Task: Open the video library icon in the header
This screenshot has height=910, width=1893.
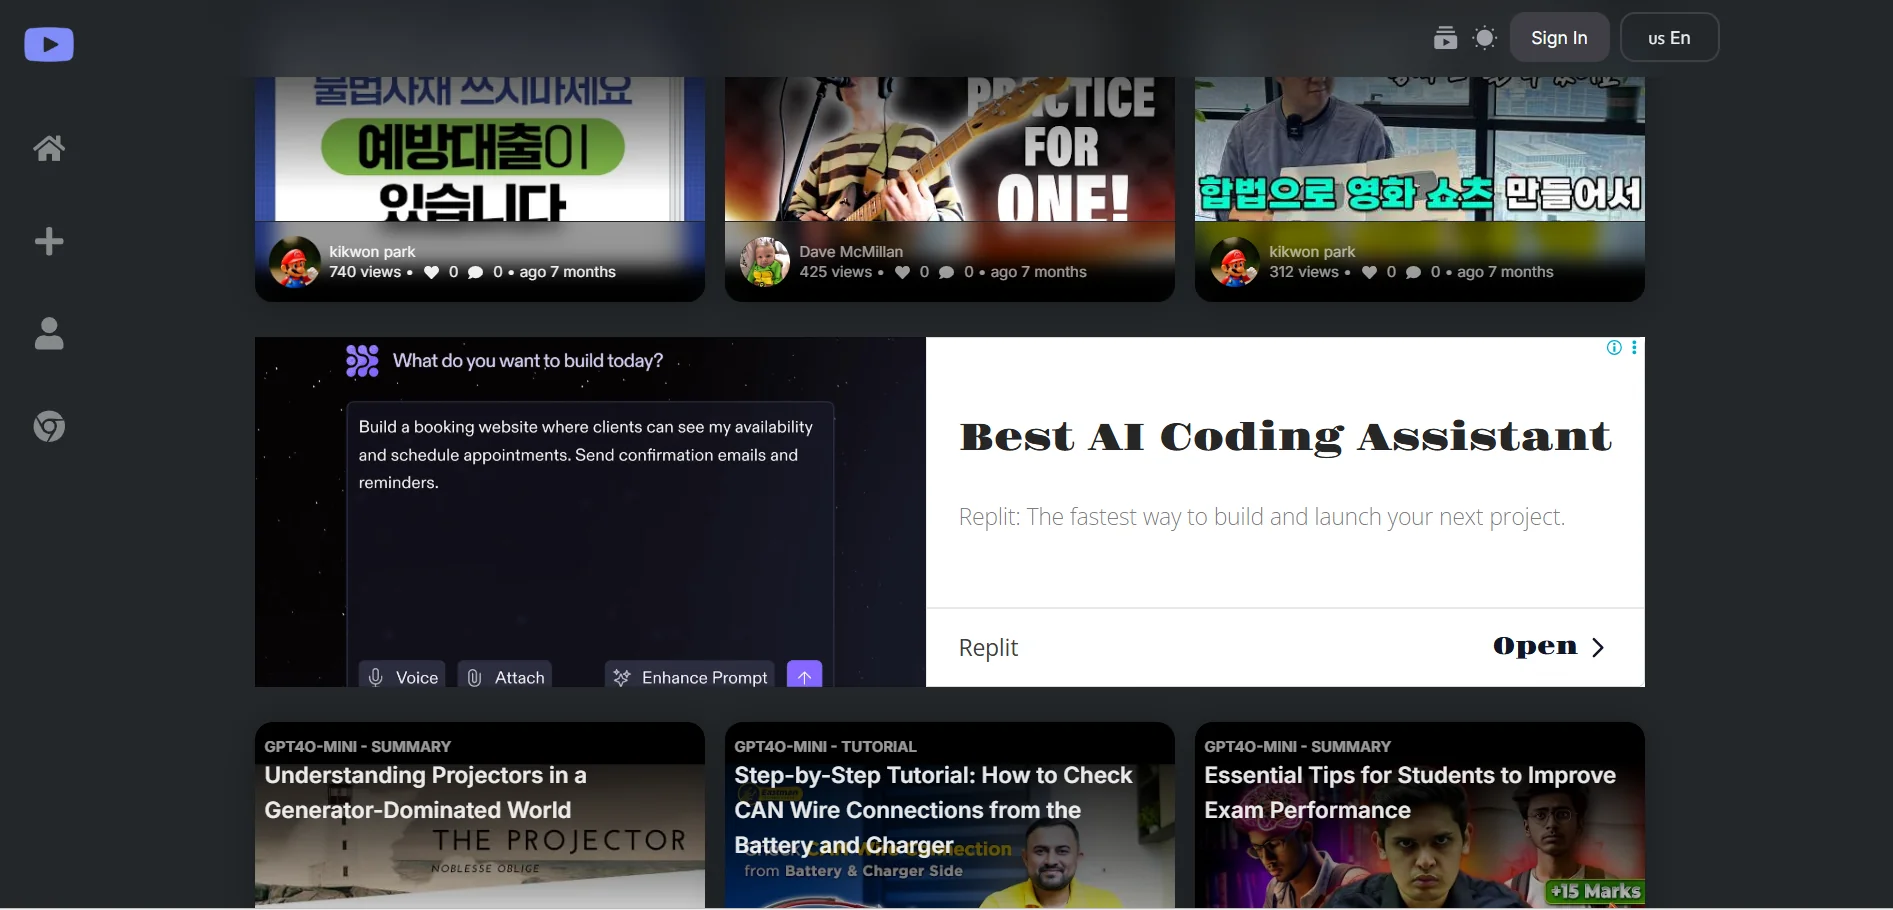Action: pyautogui.click(x=1445, y=38)
